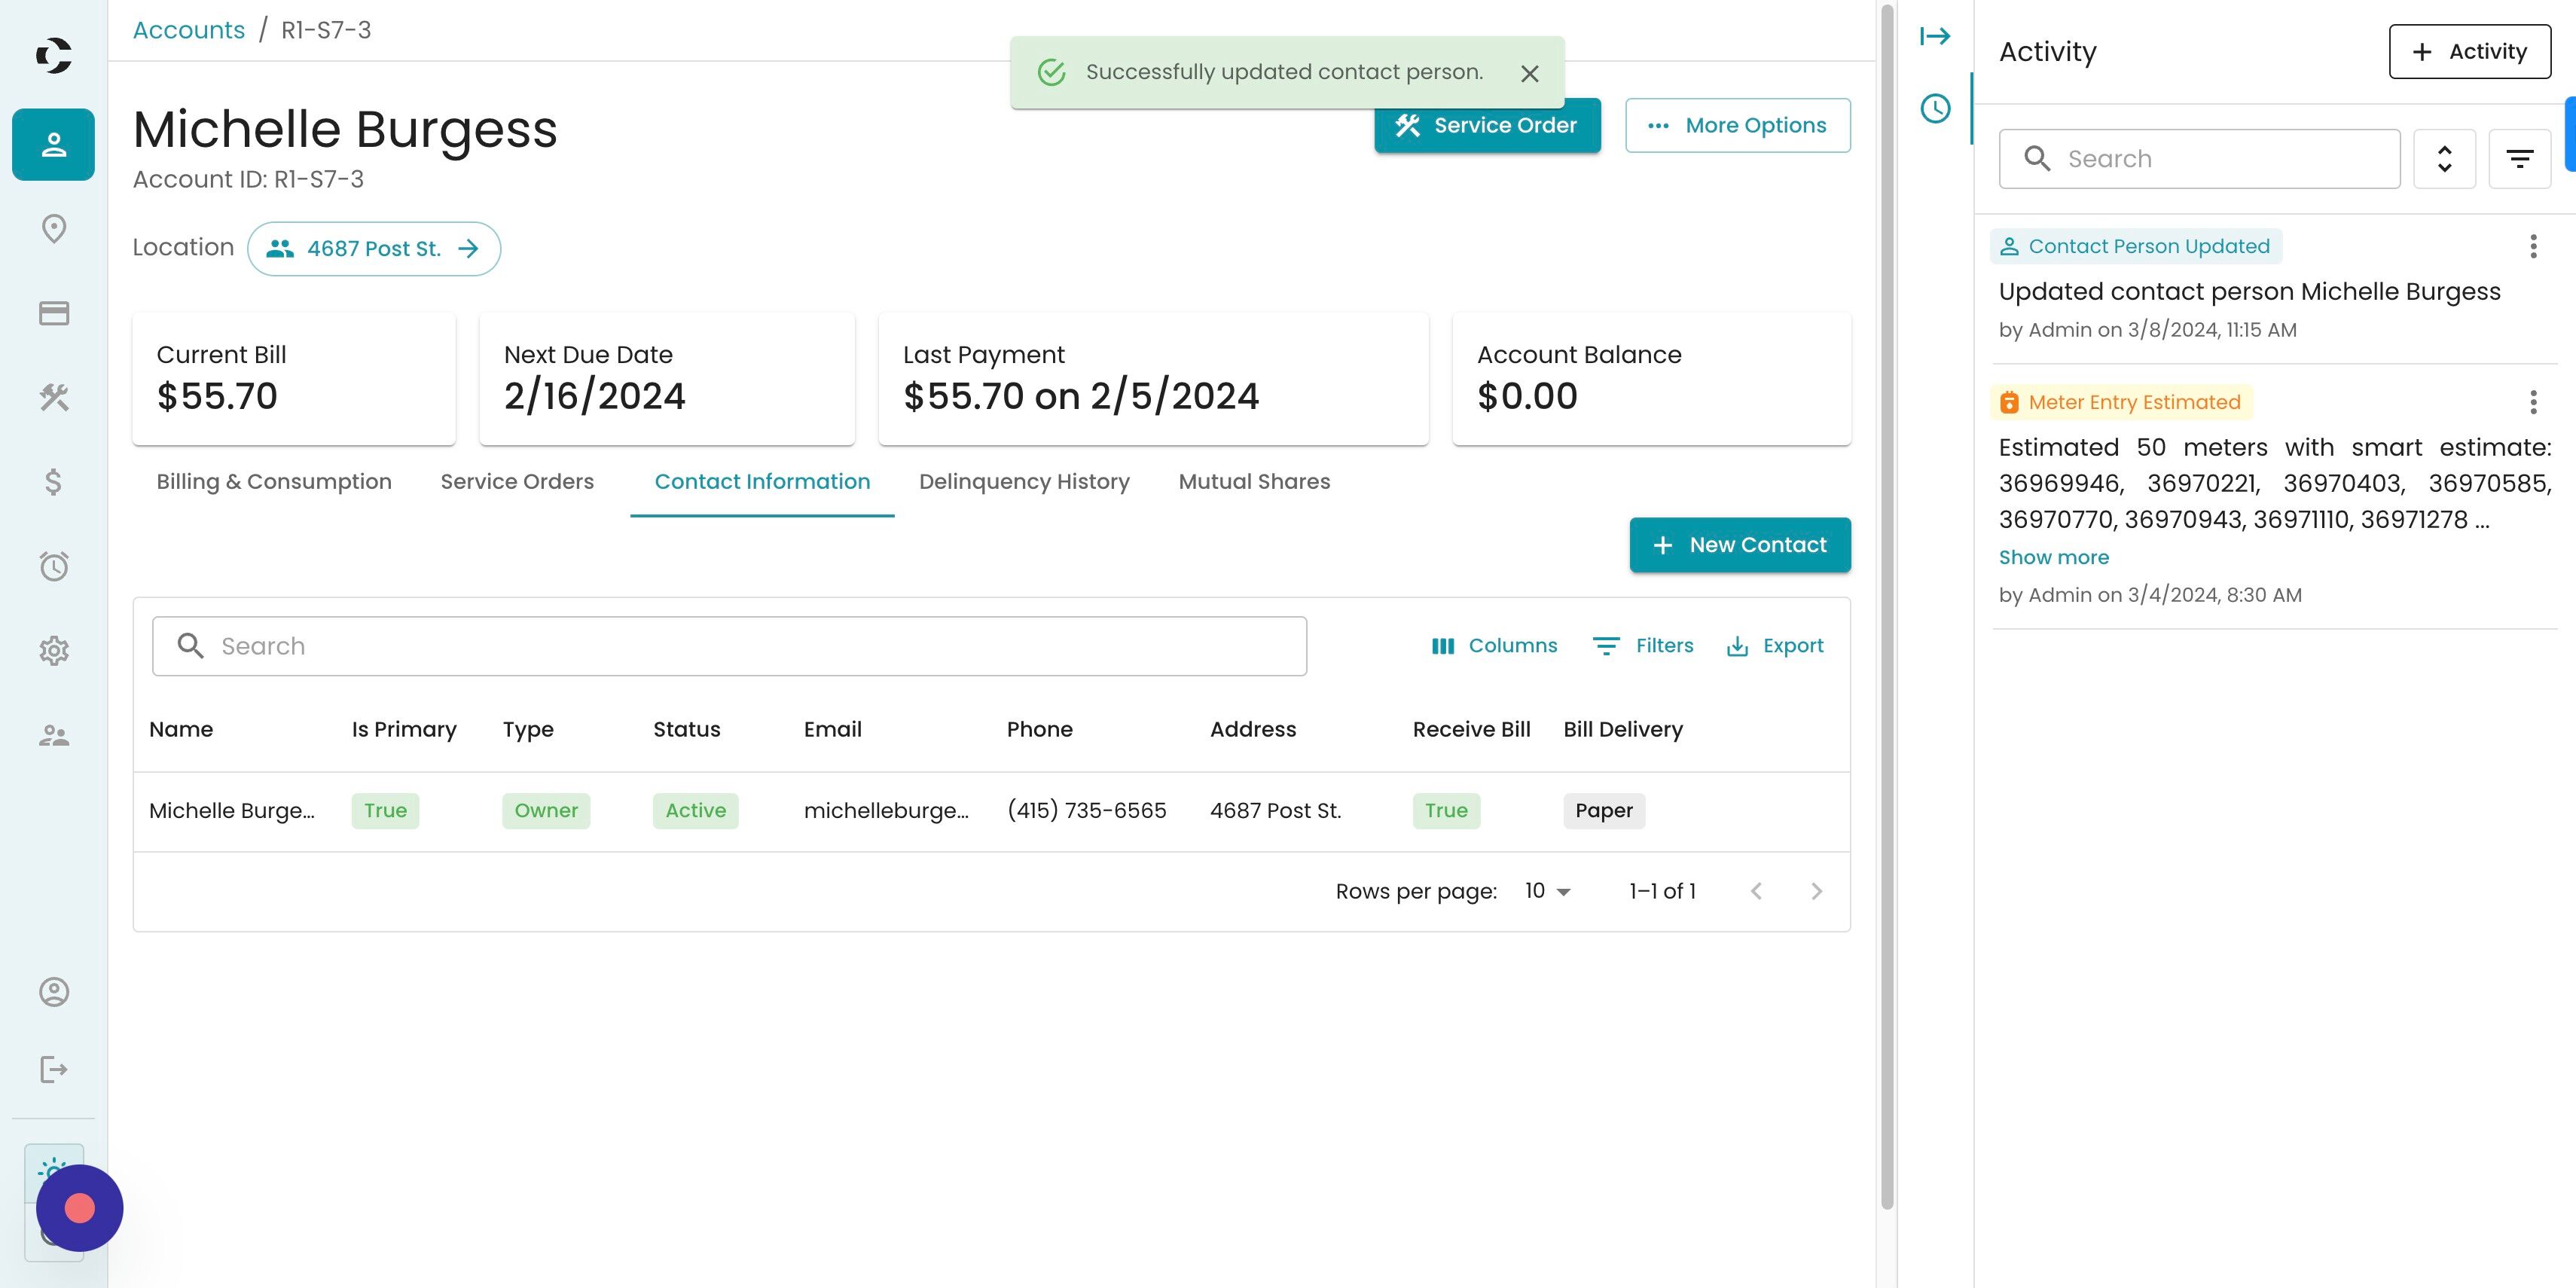Collapse the Activity panel with arrow icon
The image size is (2576, 1288).
(1934, 37)
